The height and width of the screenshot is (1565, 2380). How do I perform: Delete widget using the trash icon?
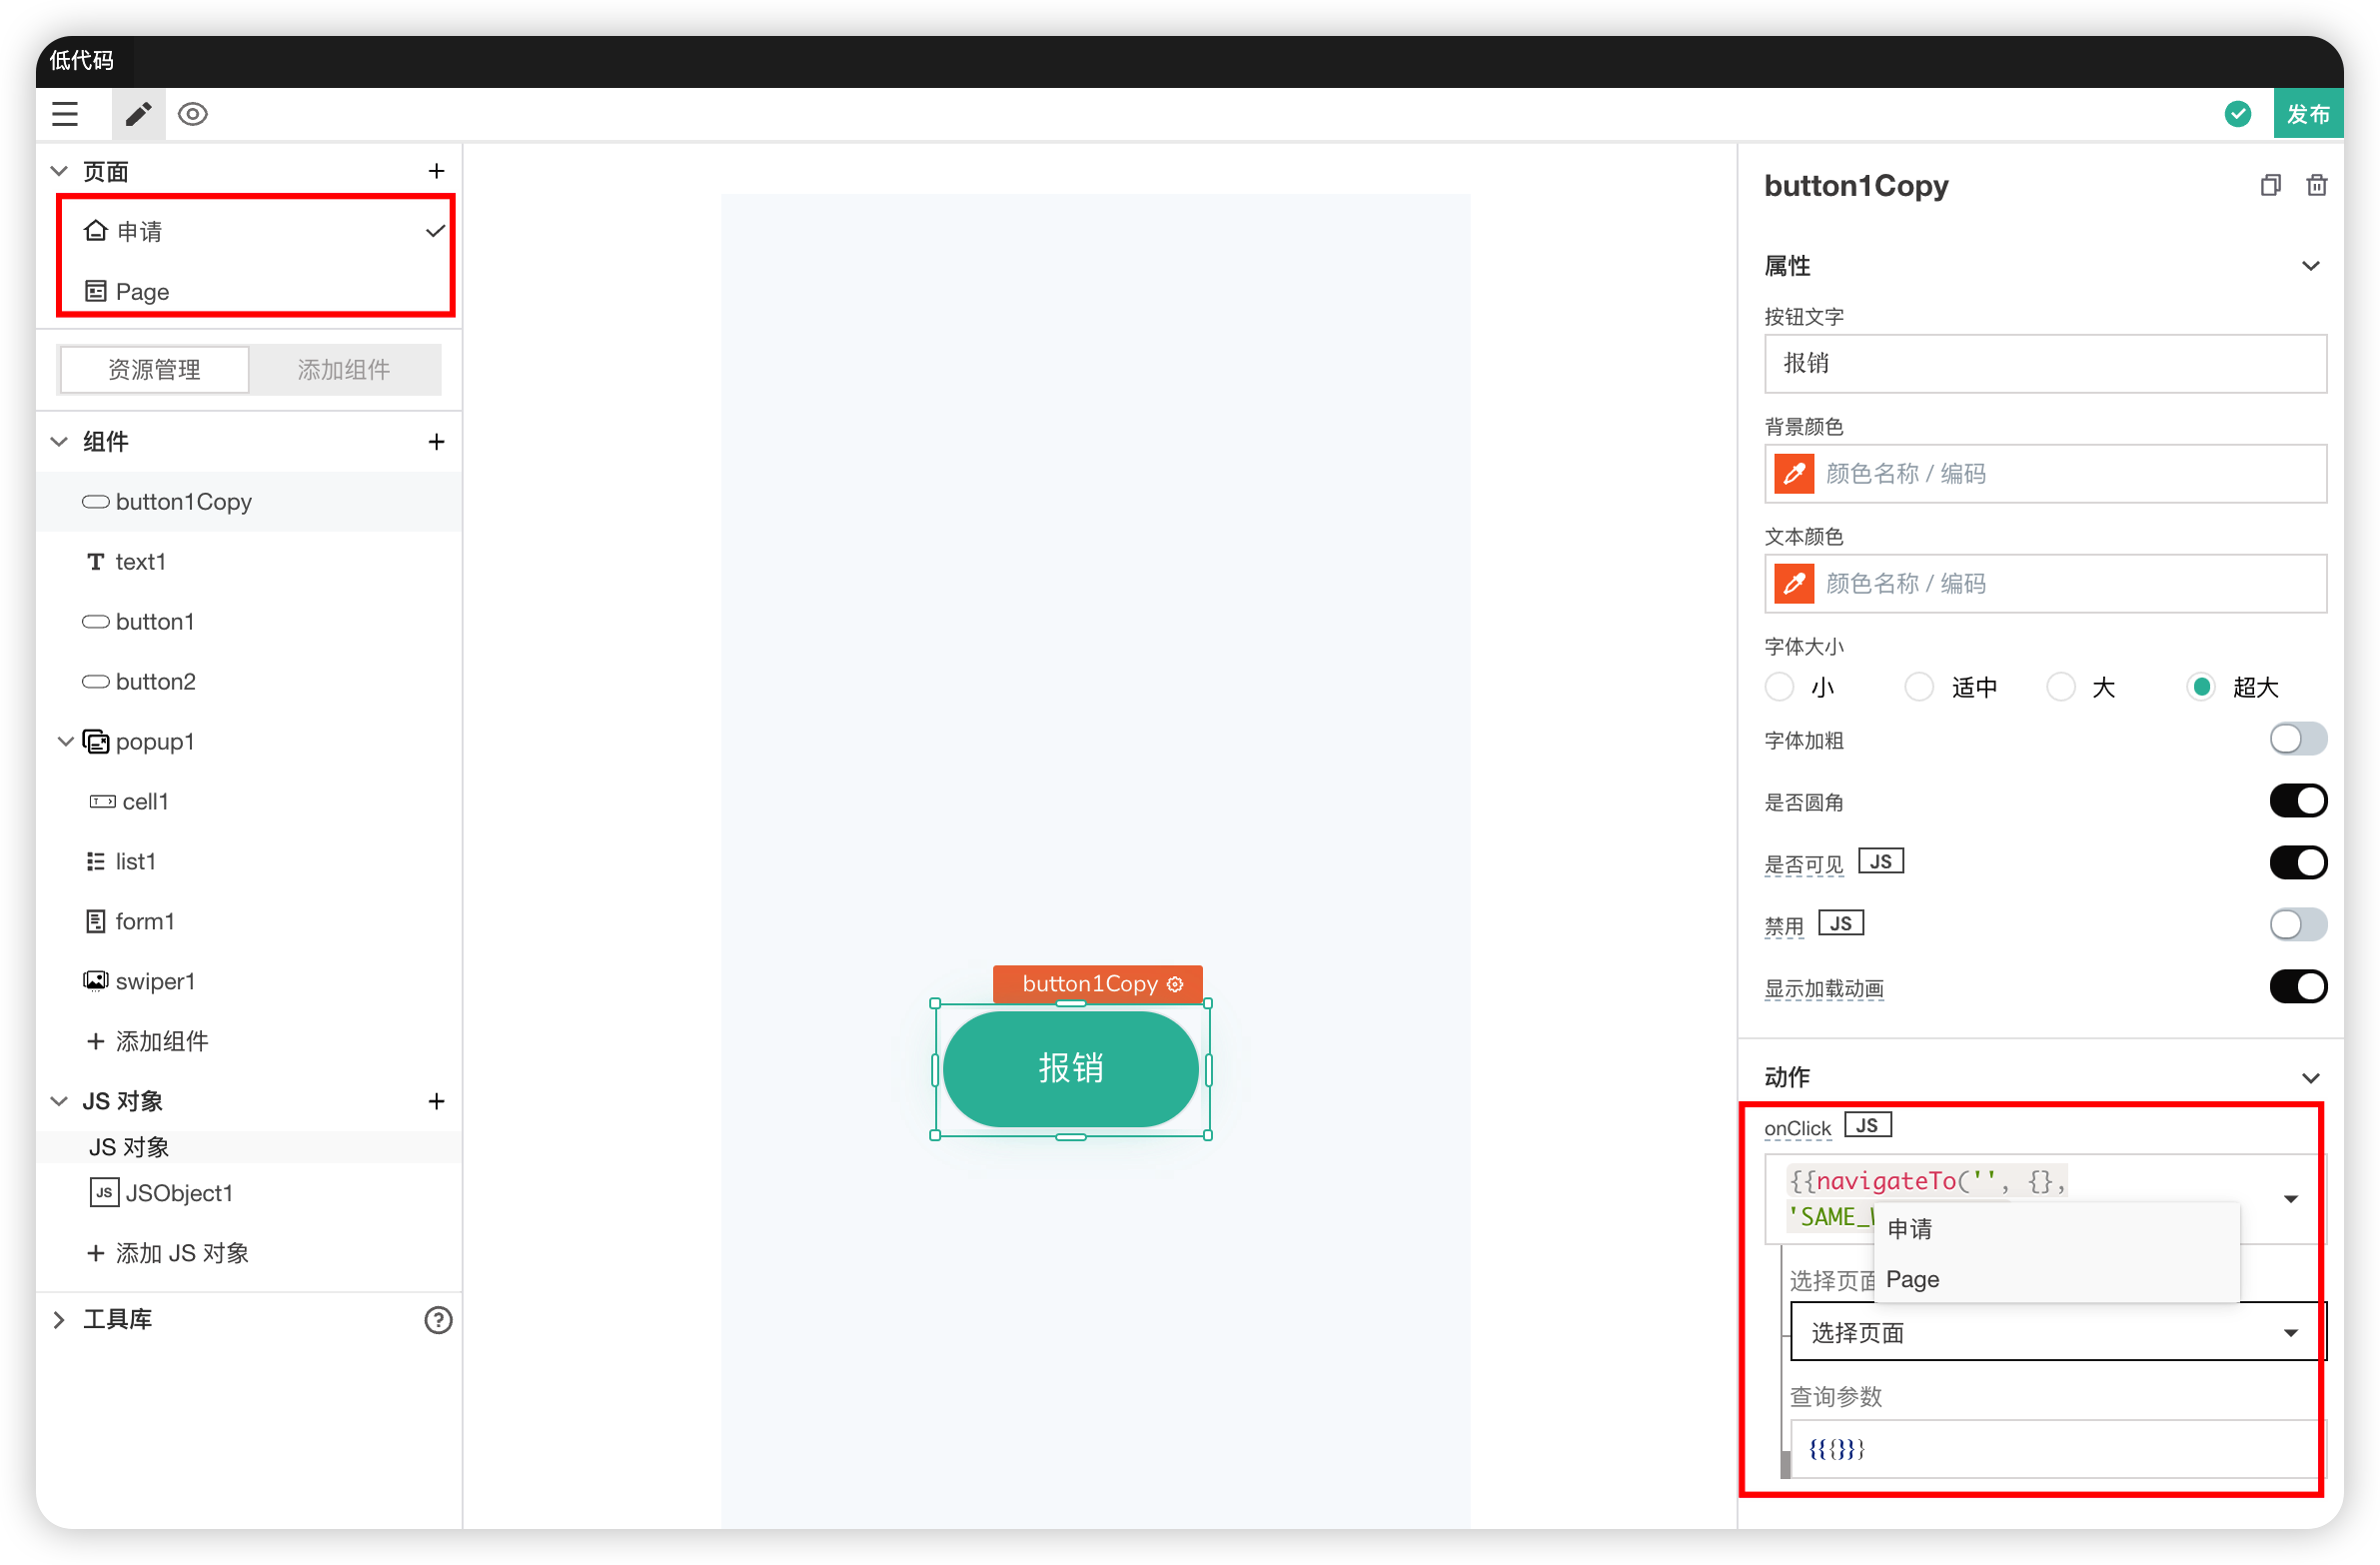2316,186
